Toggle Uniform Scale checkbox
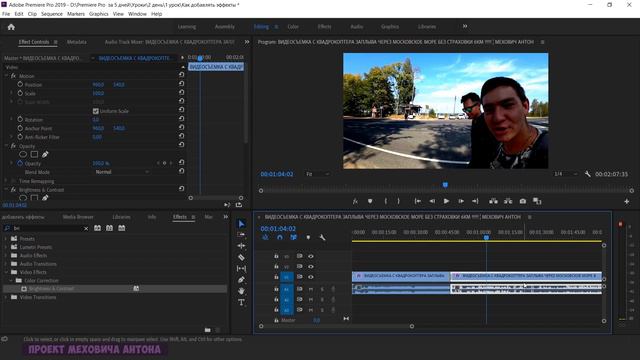This screenshot has height=360, width=640. (96, 111)
